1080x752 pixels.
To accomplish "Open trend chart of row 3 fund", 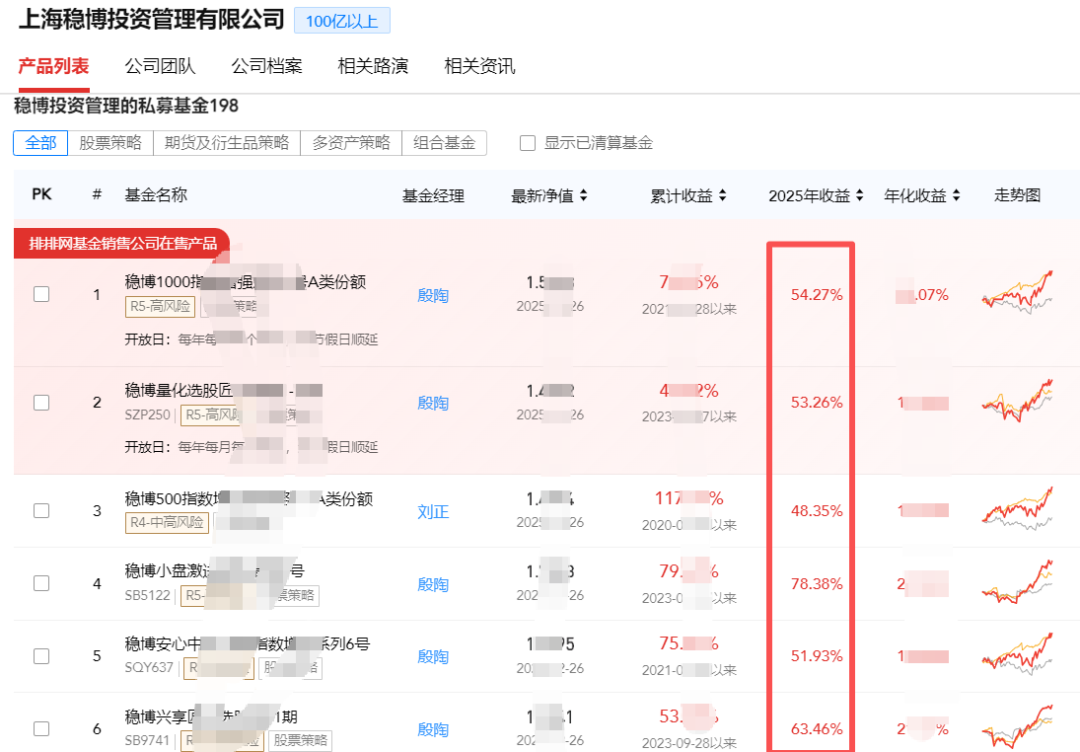I will [1017, 509].
